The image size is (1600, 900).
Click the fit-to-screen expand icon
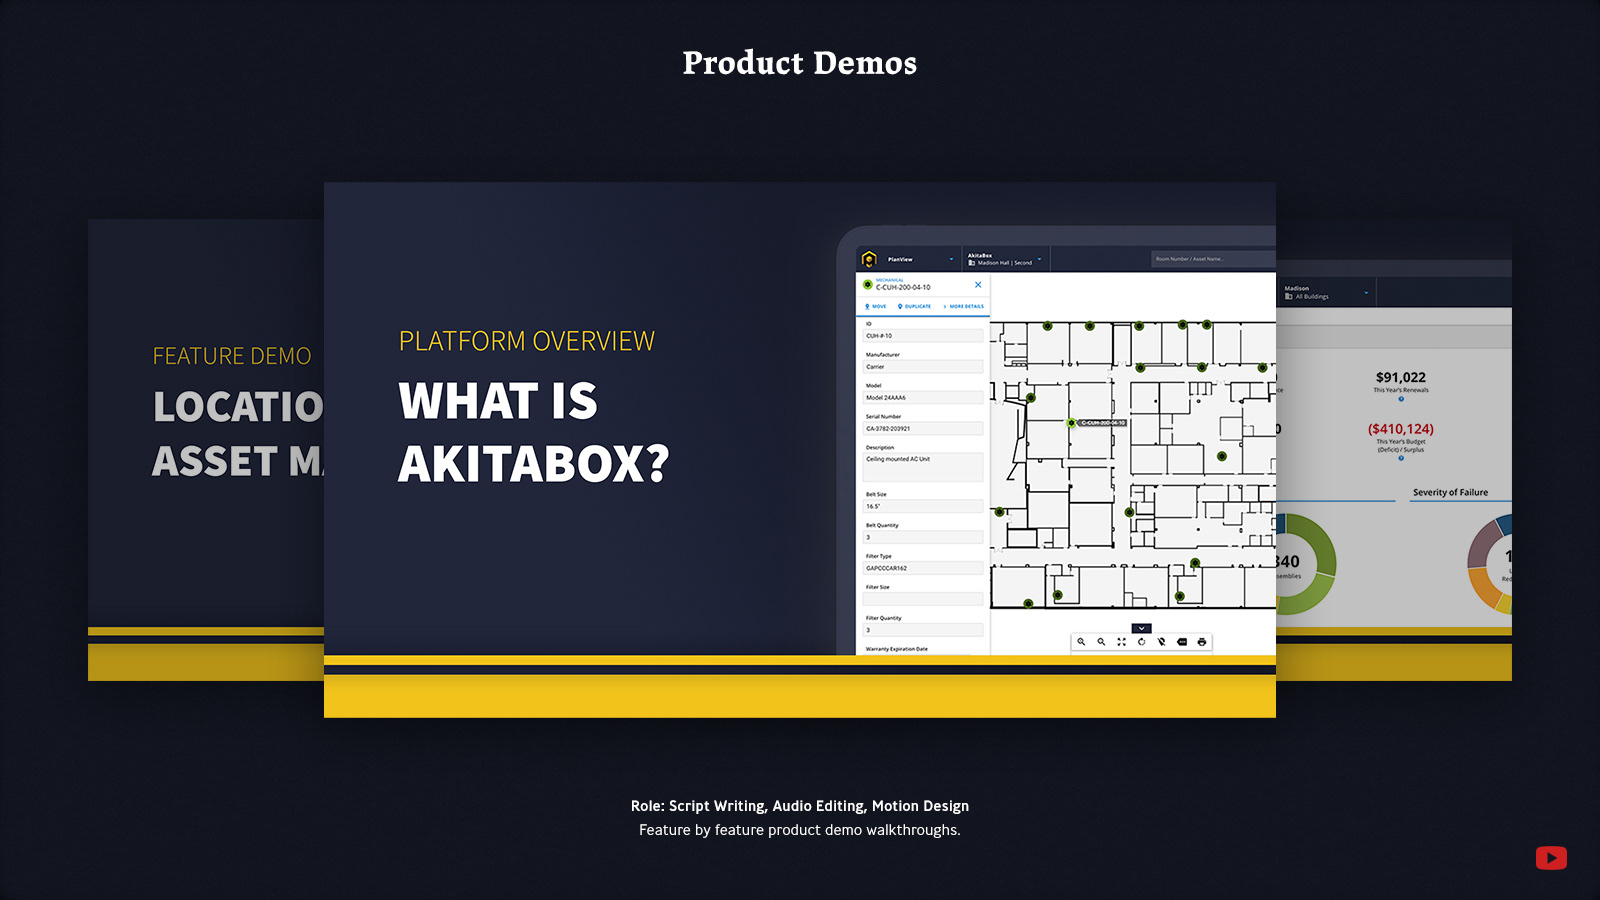pyautogui.click(x=1121, y=642)
